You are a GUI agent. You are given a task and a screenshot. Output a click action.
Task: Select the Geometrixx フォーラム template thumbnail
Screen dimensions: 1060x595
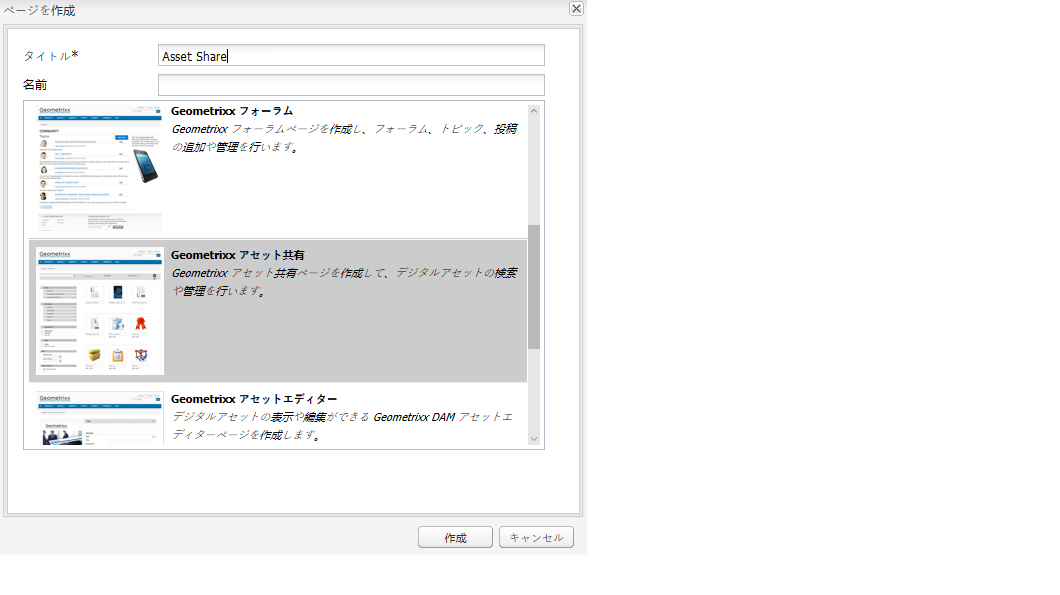[x=99, y=168]
